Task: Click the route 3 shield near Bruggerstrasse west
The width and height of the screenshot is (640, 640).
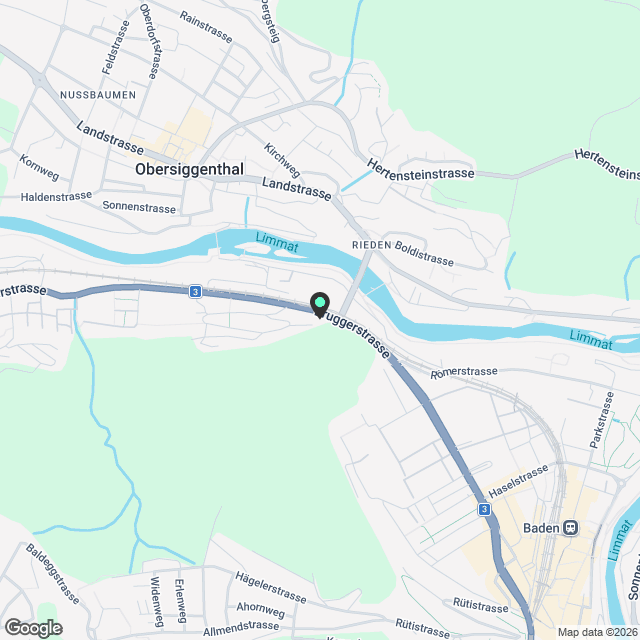Action: (x=196, y=292)
